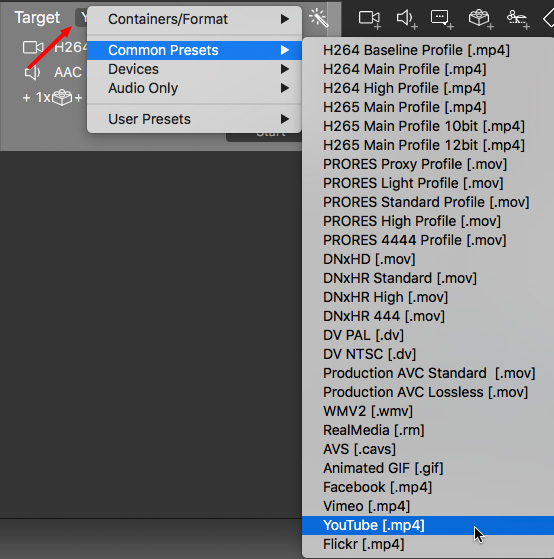This screenshot has height=559, width=554.
Task: Select PRORES Proxy Profile [.mov]
Action: 428,164
